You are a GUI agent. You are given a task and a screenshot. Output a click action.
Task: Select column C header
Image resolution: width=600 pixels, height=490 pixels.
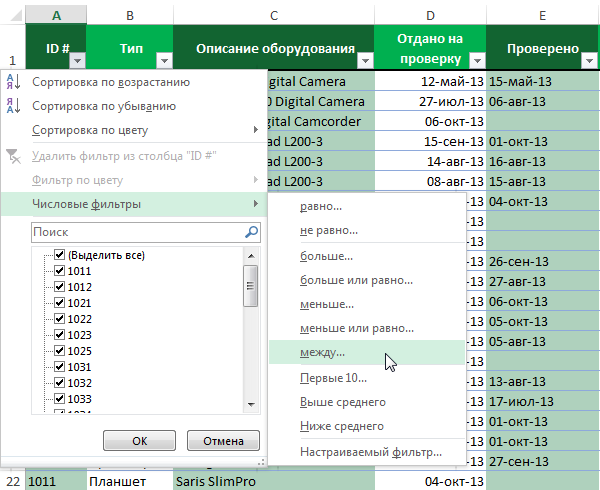[274, 15]
